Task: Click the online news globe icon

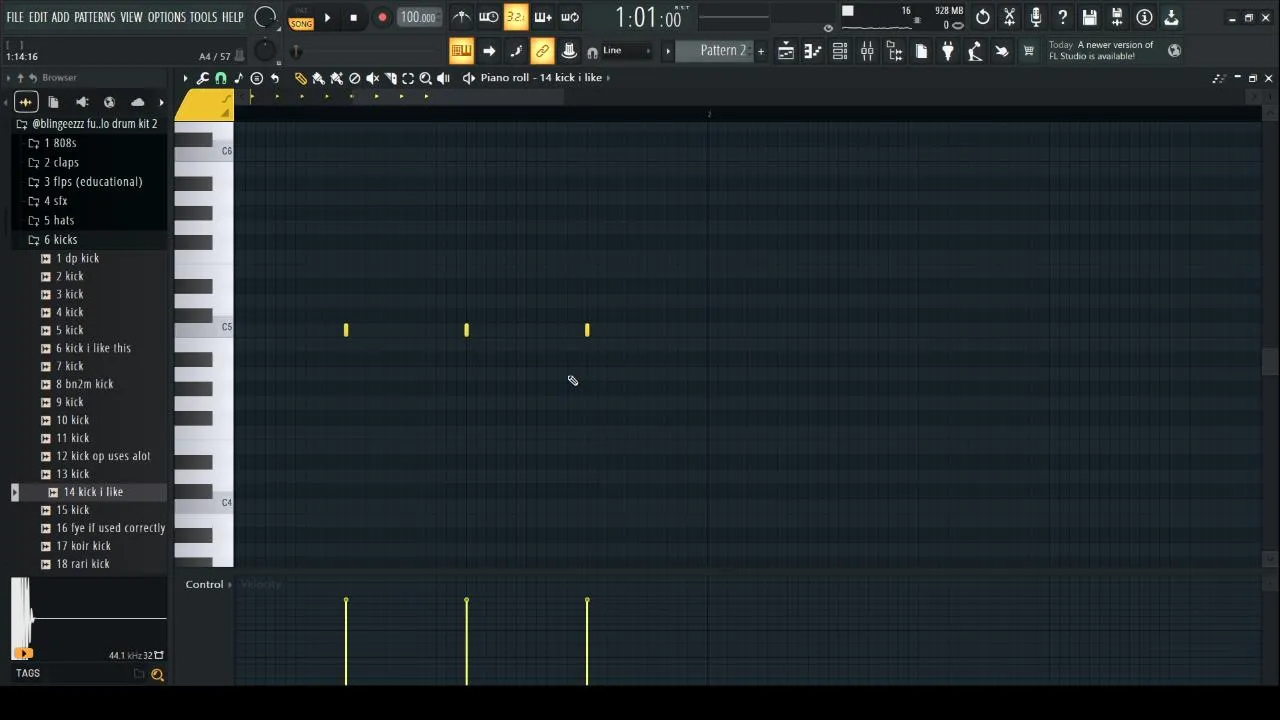Action: pos(1175,50)
